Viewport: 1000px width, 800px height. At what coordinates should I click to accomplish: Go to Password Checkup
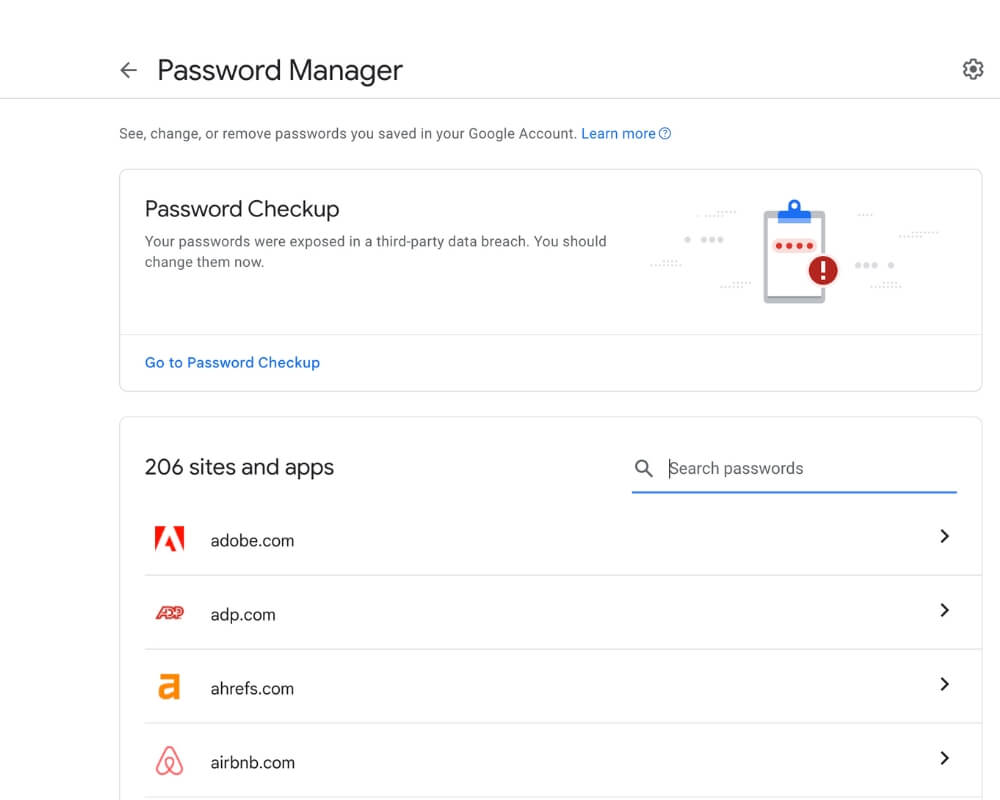232,362
